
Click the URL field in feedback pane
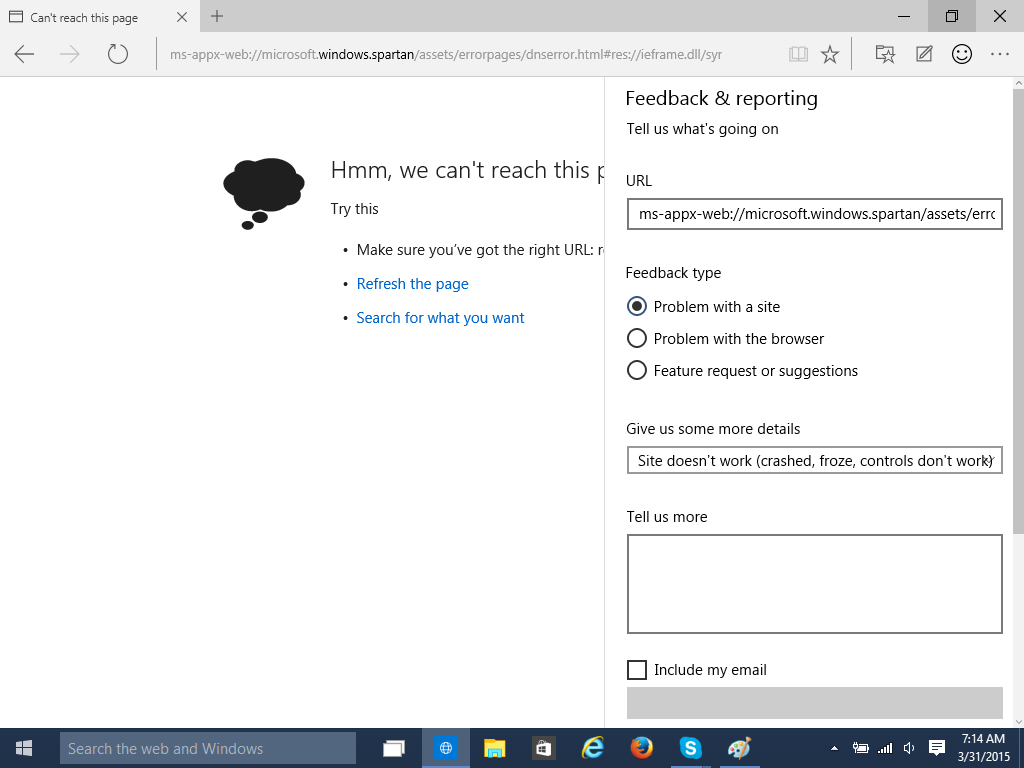814,214
